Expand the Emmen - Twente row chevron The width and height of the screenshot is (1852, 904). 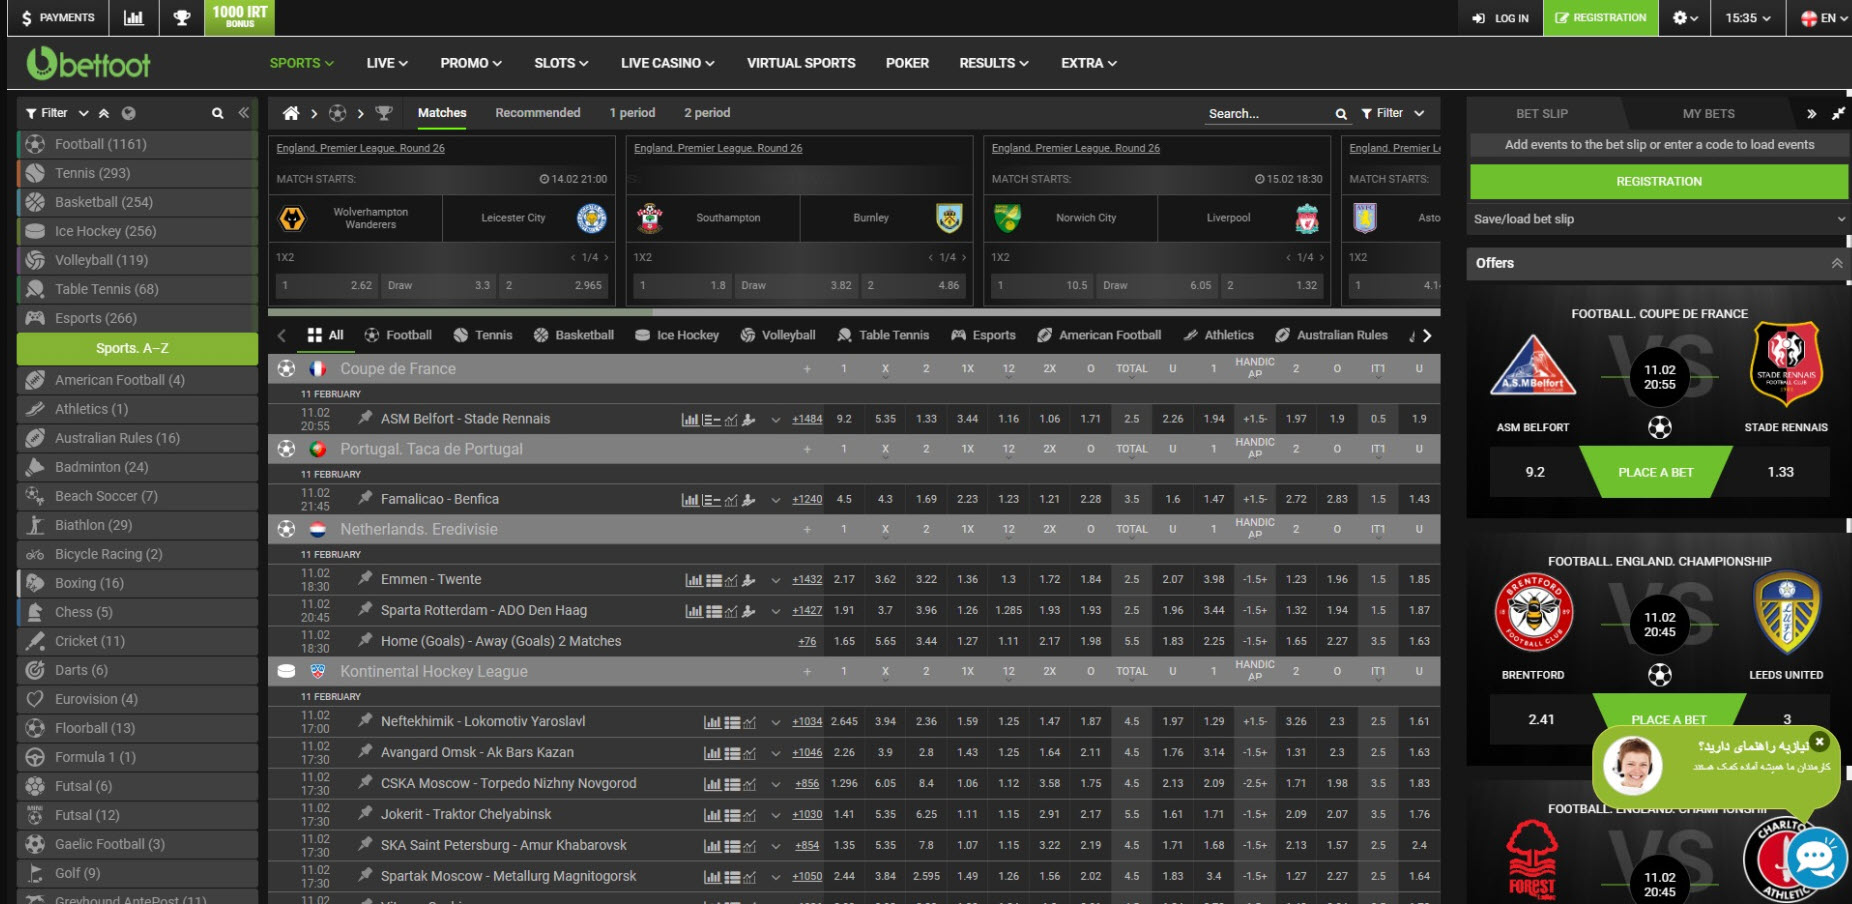click(x=775, y=580)
